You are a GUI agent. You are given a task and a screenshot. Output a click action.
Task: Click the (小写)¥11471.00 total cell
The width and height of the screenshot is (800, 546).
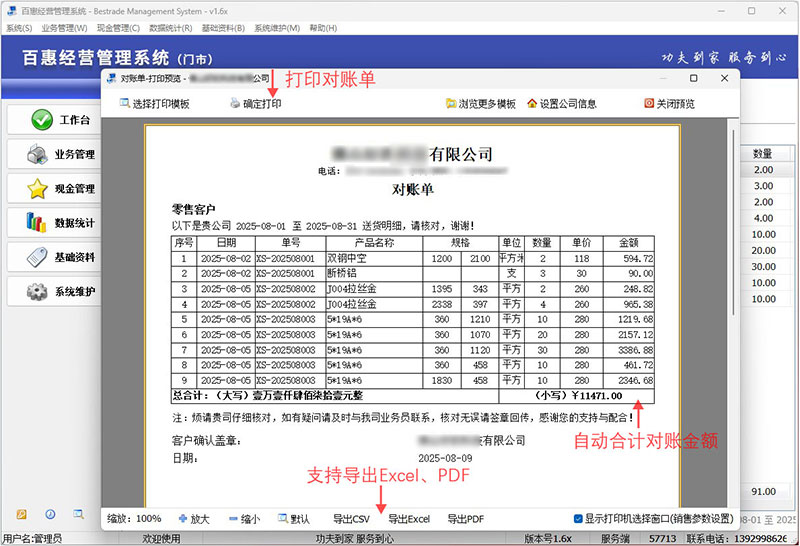578,395
